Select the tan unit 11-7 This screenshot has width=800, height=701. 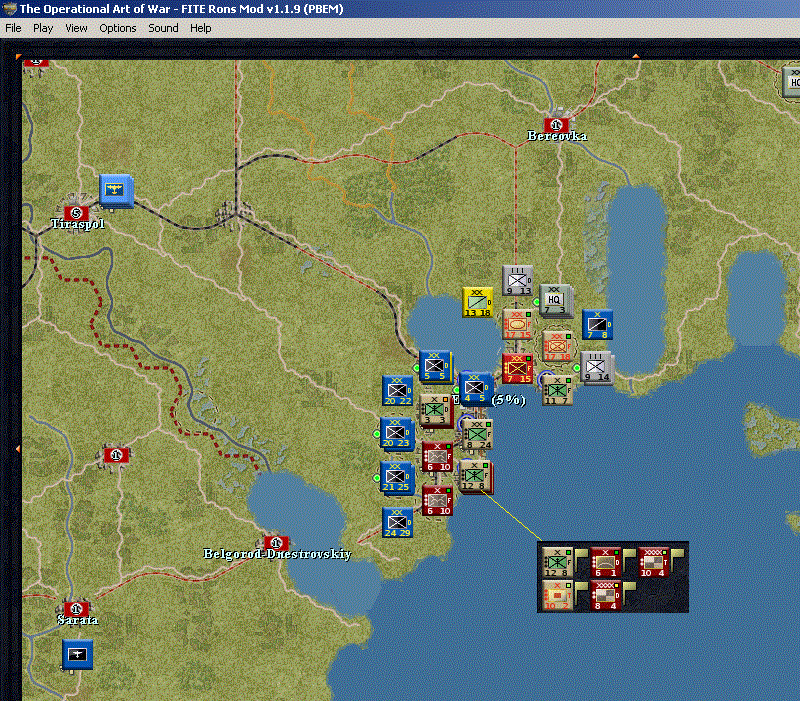click(x=557, y=390)
